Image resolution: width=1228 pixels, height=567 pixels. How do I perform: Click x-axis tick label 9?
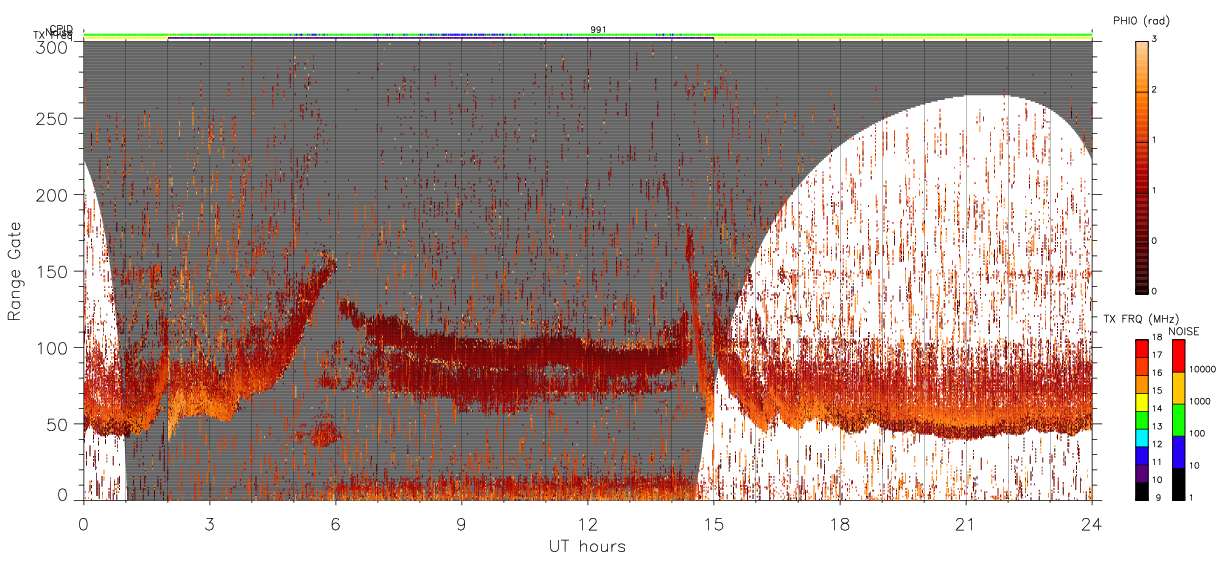(461, 523)
